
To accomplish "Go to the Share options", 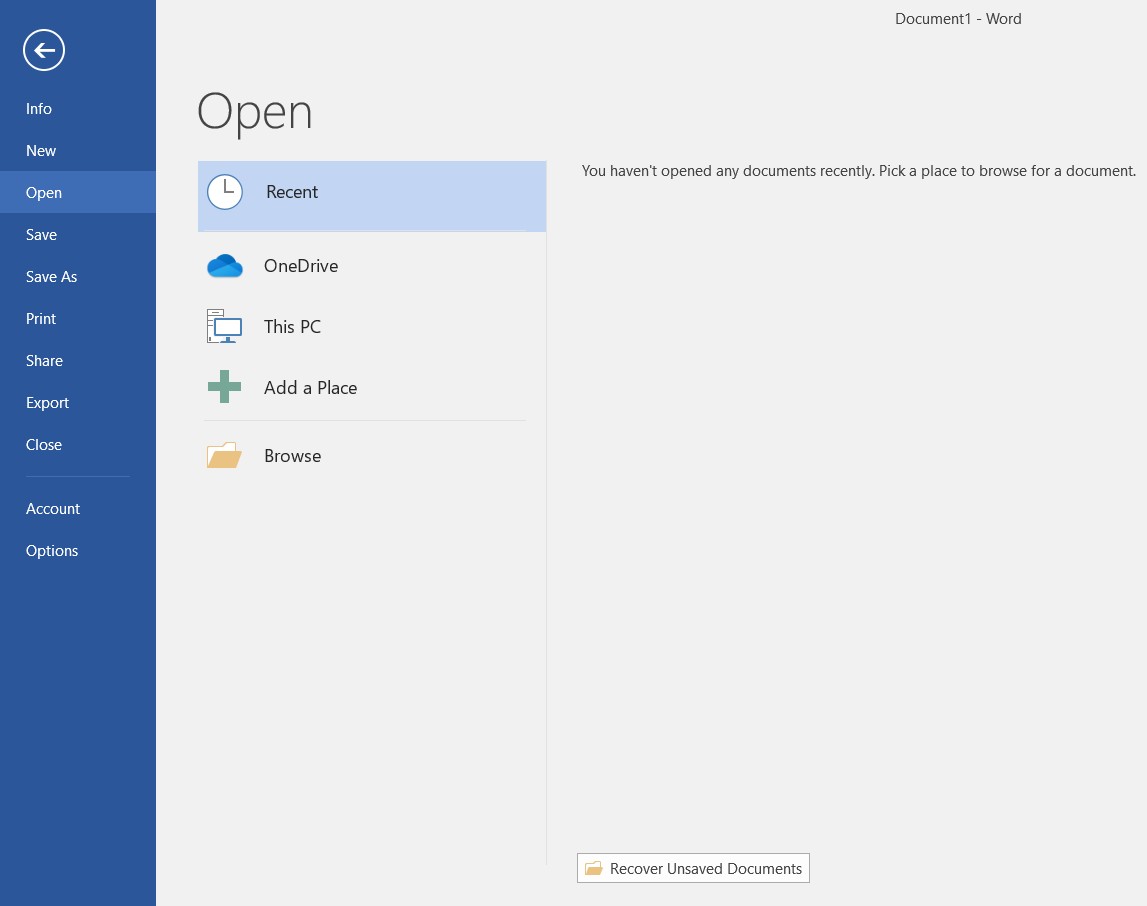I will [44, 360].
